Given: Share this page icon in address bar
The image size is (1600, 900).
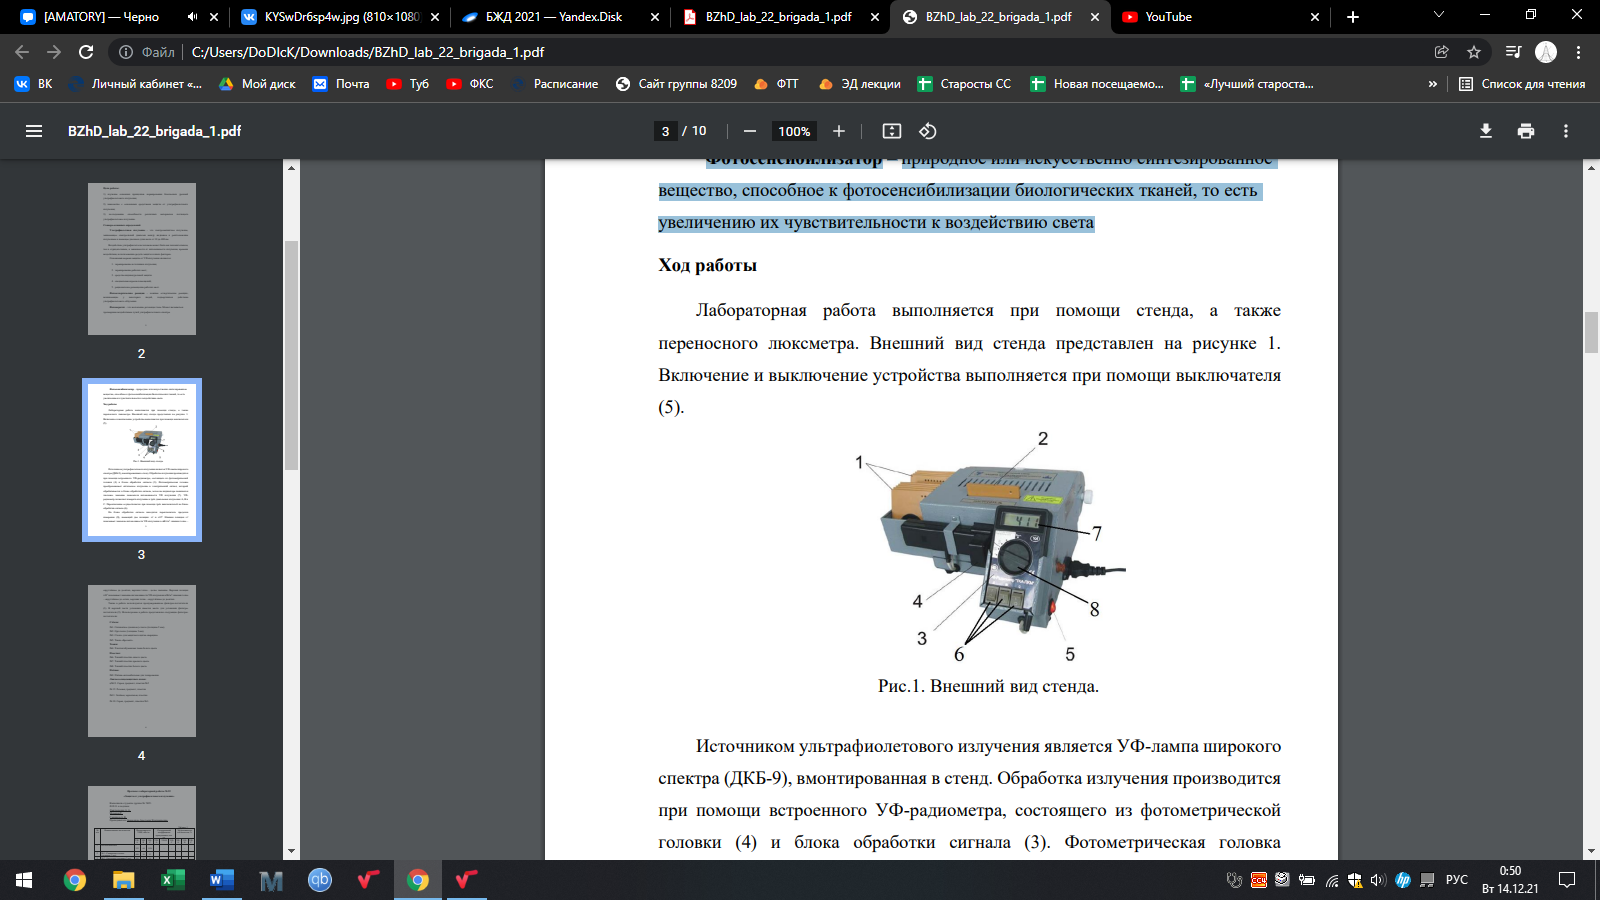Looking at the screenshot, I should coord(1442,52).
